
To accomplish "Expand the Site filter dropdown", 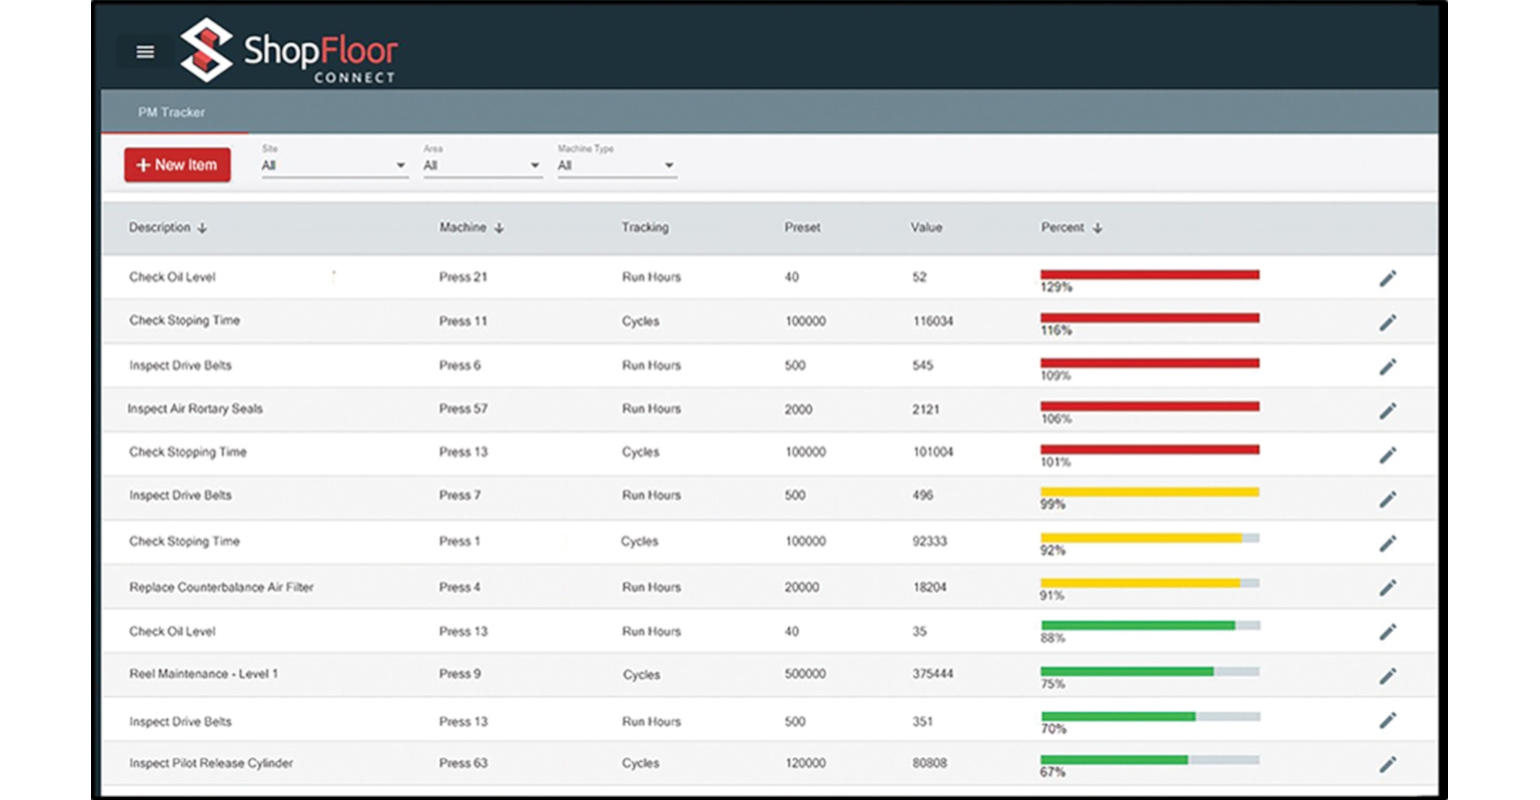I will (x=334, y=166).
